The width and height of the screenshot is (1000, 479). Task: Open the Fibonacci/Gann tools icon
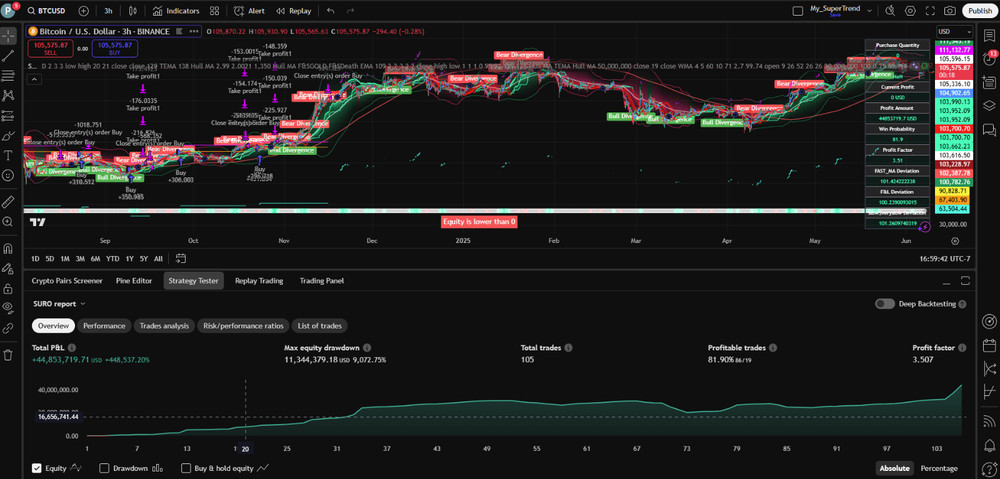pyautogui.click(x=8, y=76)
